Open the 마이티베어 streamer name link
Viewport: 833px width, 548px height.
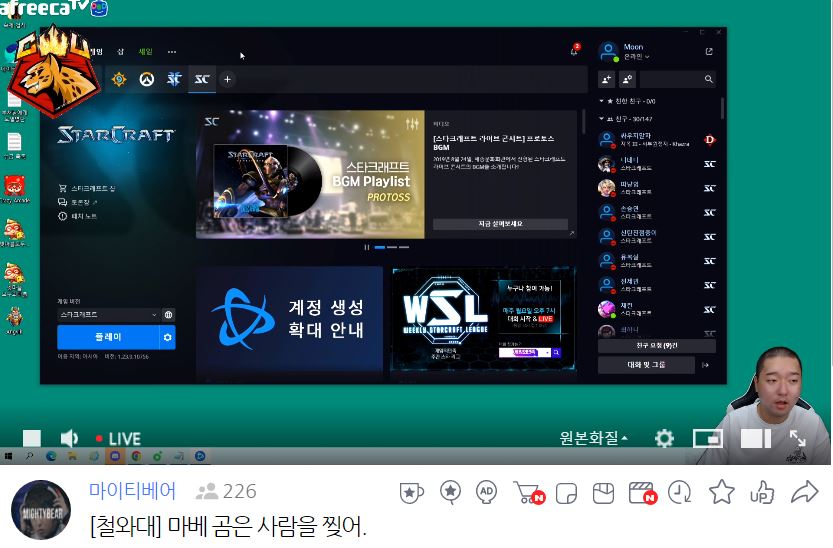click(132, 491)
